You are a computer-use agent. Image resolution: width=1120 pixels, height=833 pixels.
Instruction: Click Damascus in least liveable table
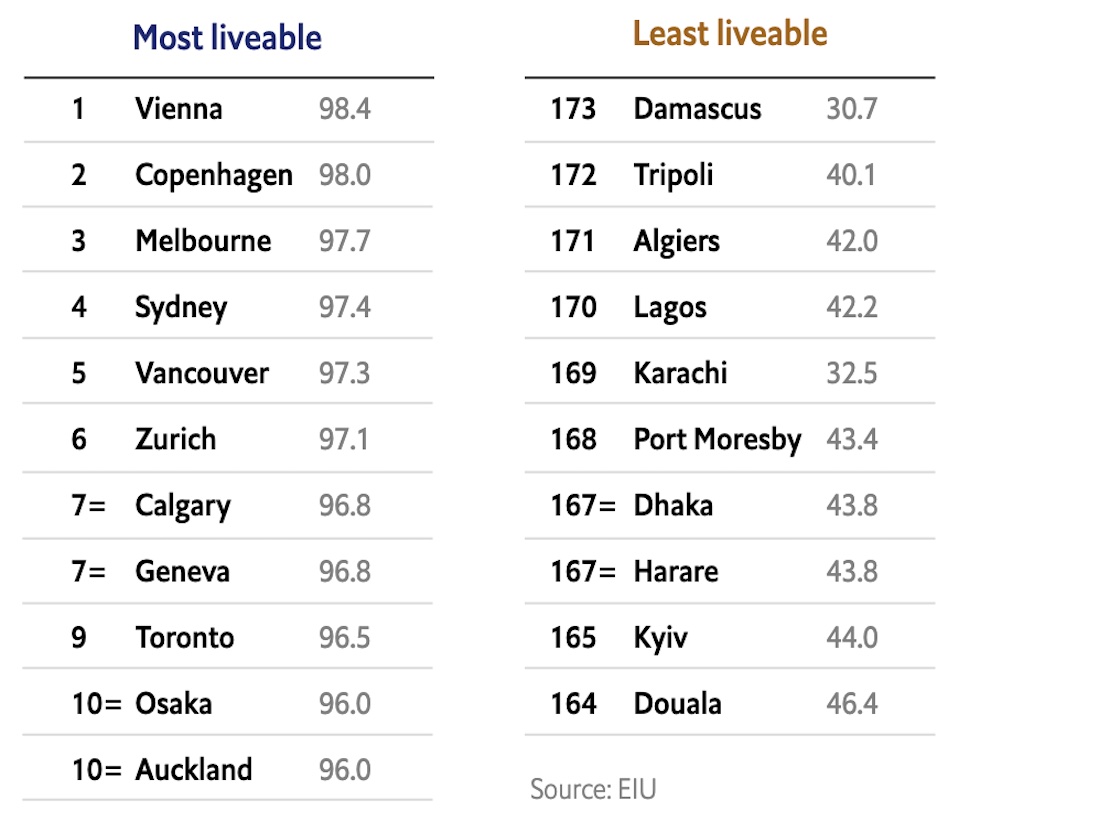[x=697, y=108]
